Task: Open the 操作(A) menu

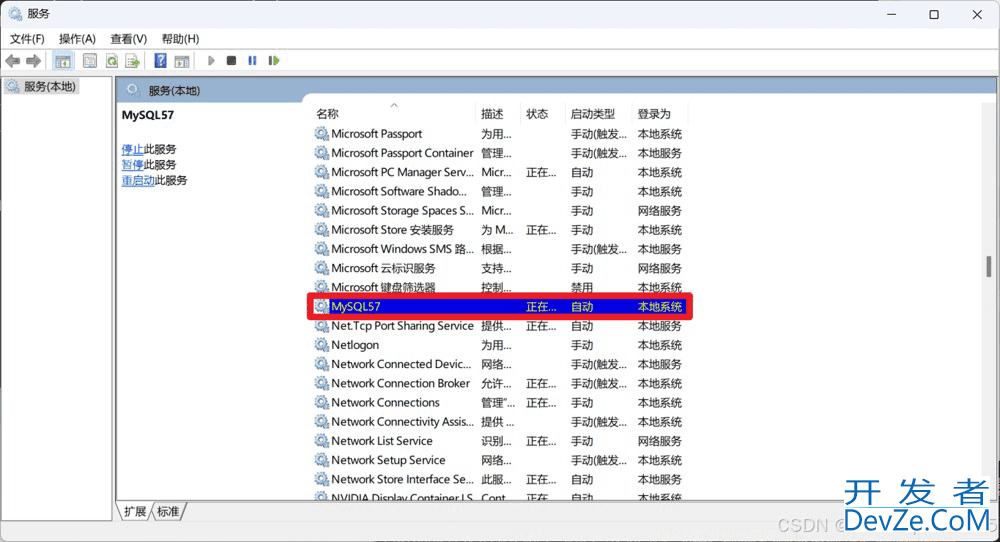Action: [77, 39]
